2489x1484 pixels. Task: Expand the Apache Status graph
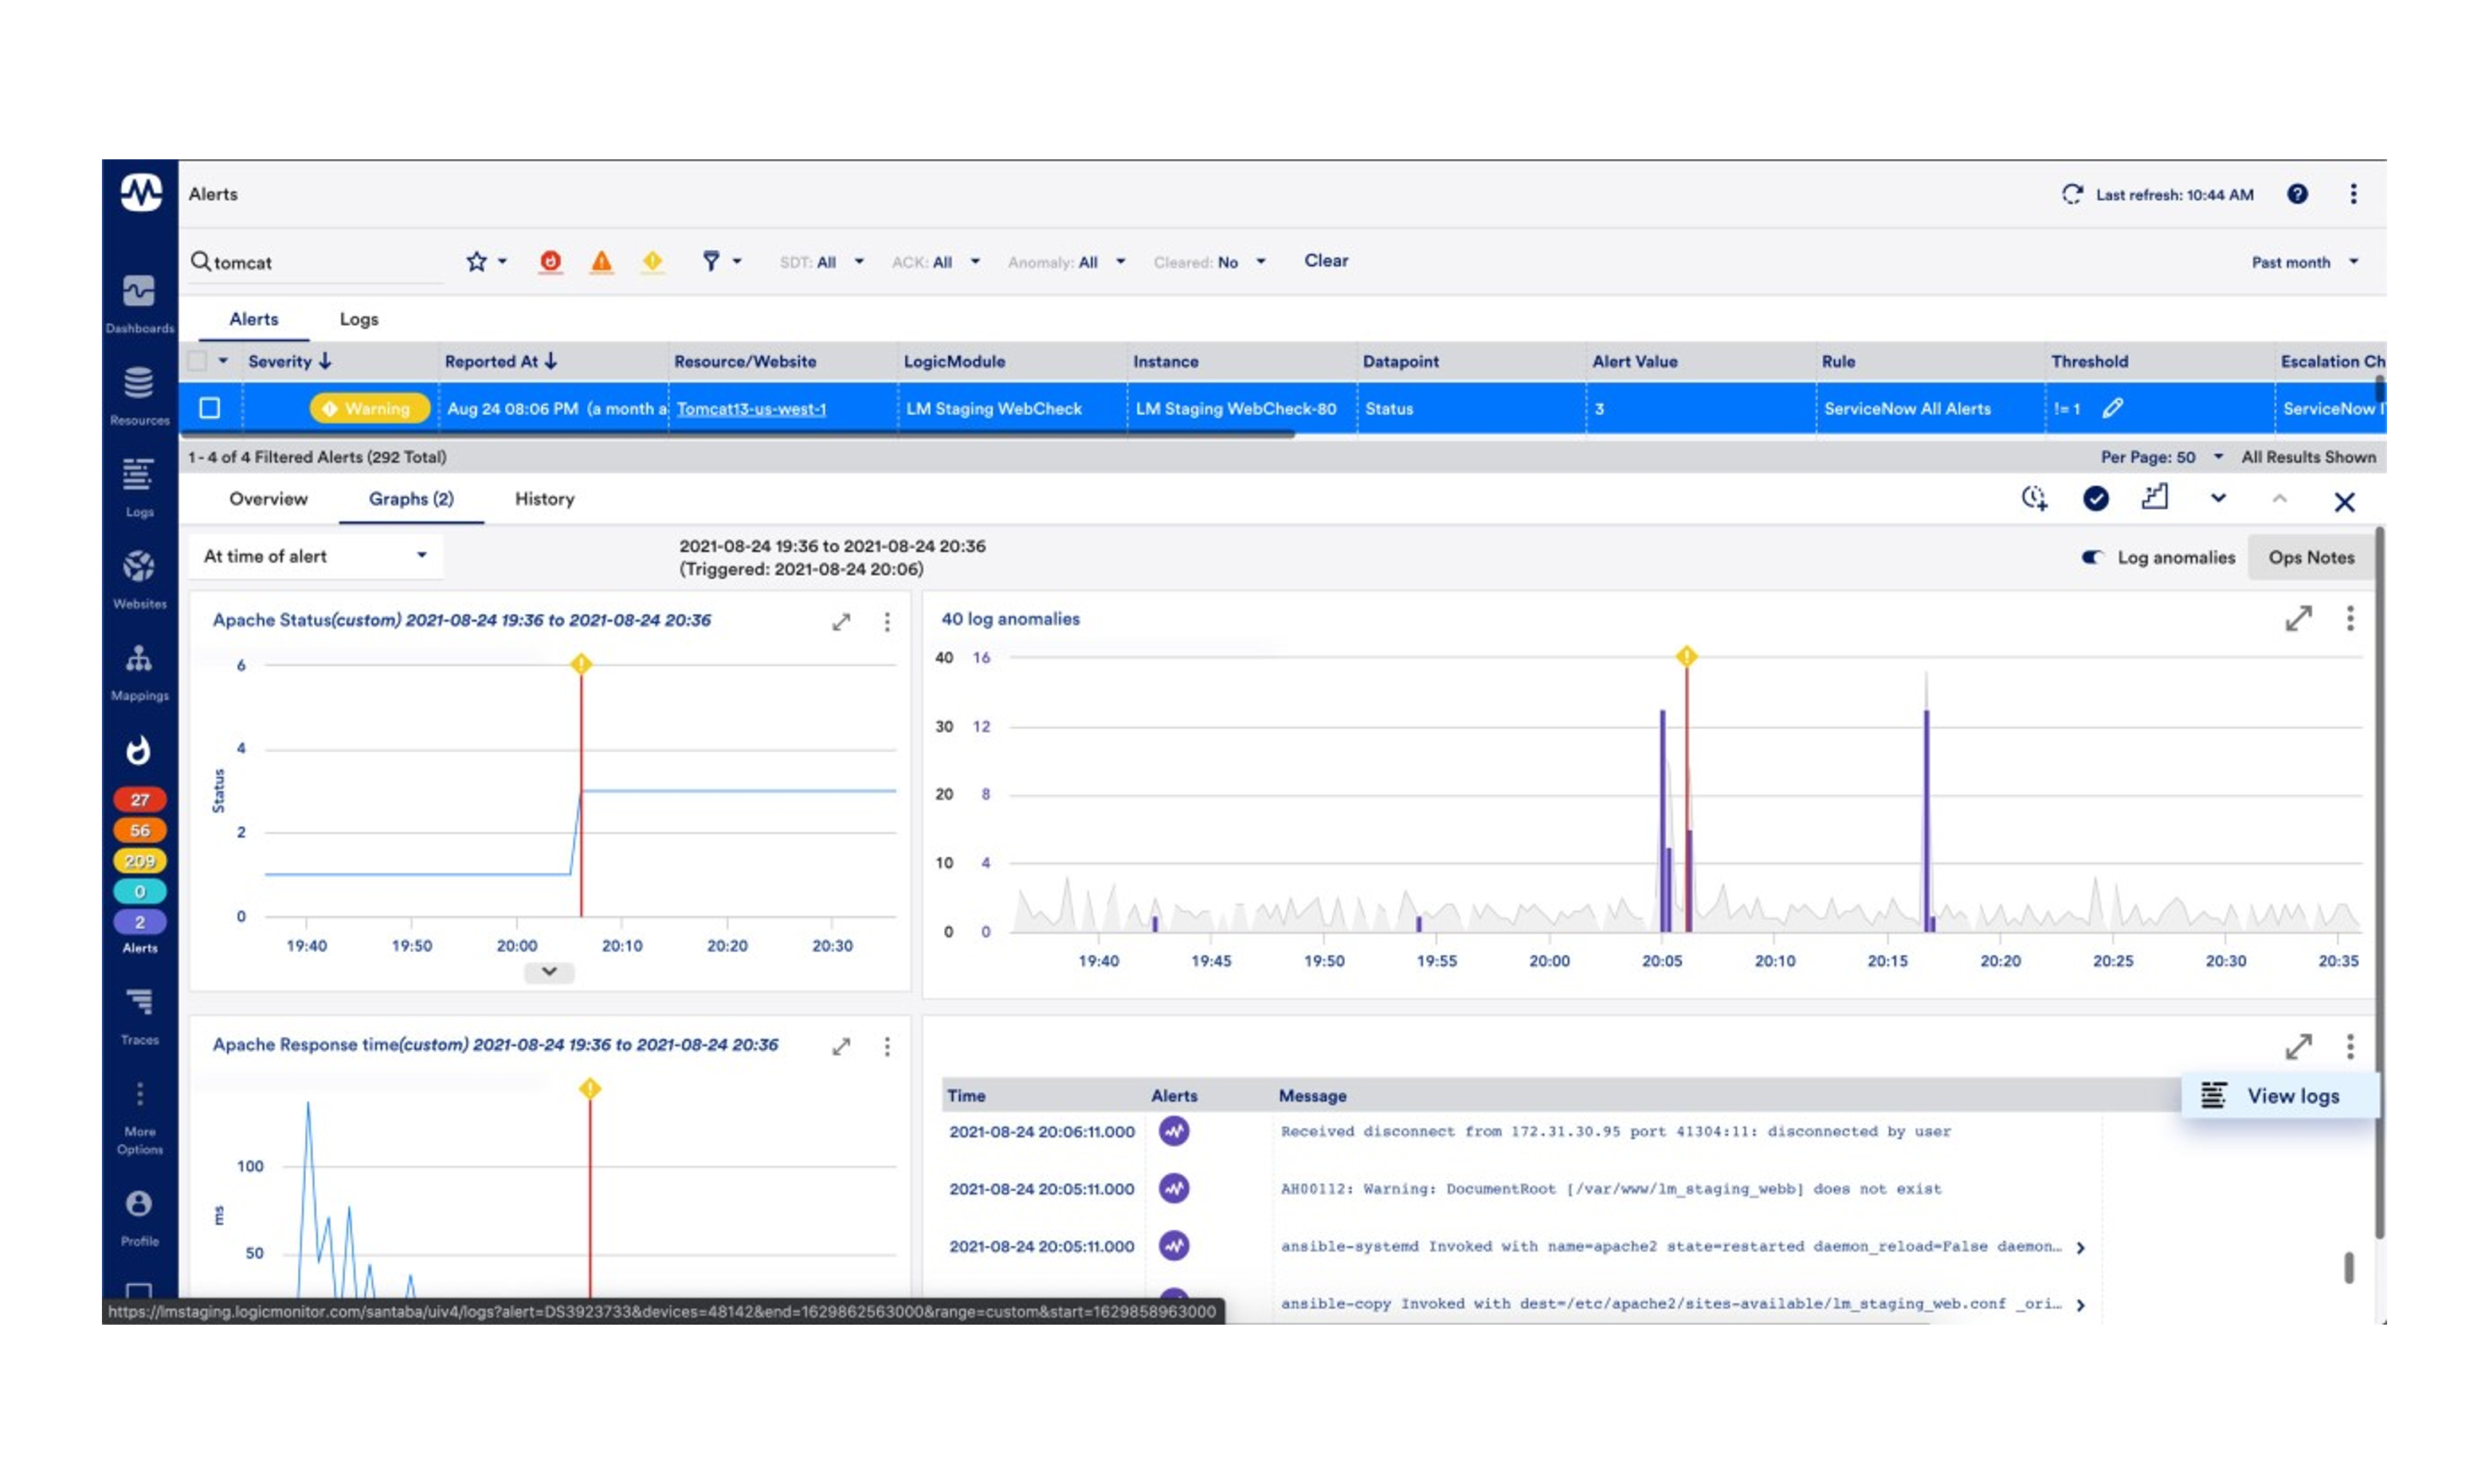point(841,622)
